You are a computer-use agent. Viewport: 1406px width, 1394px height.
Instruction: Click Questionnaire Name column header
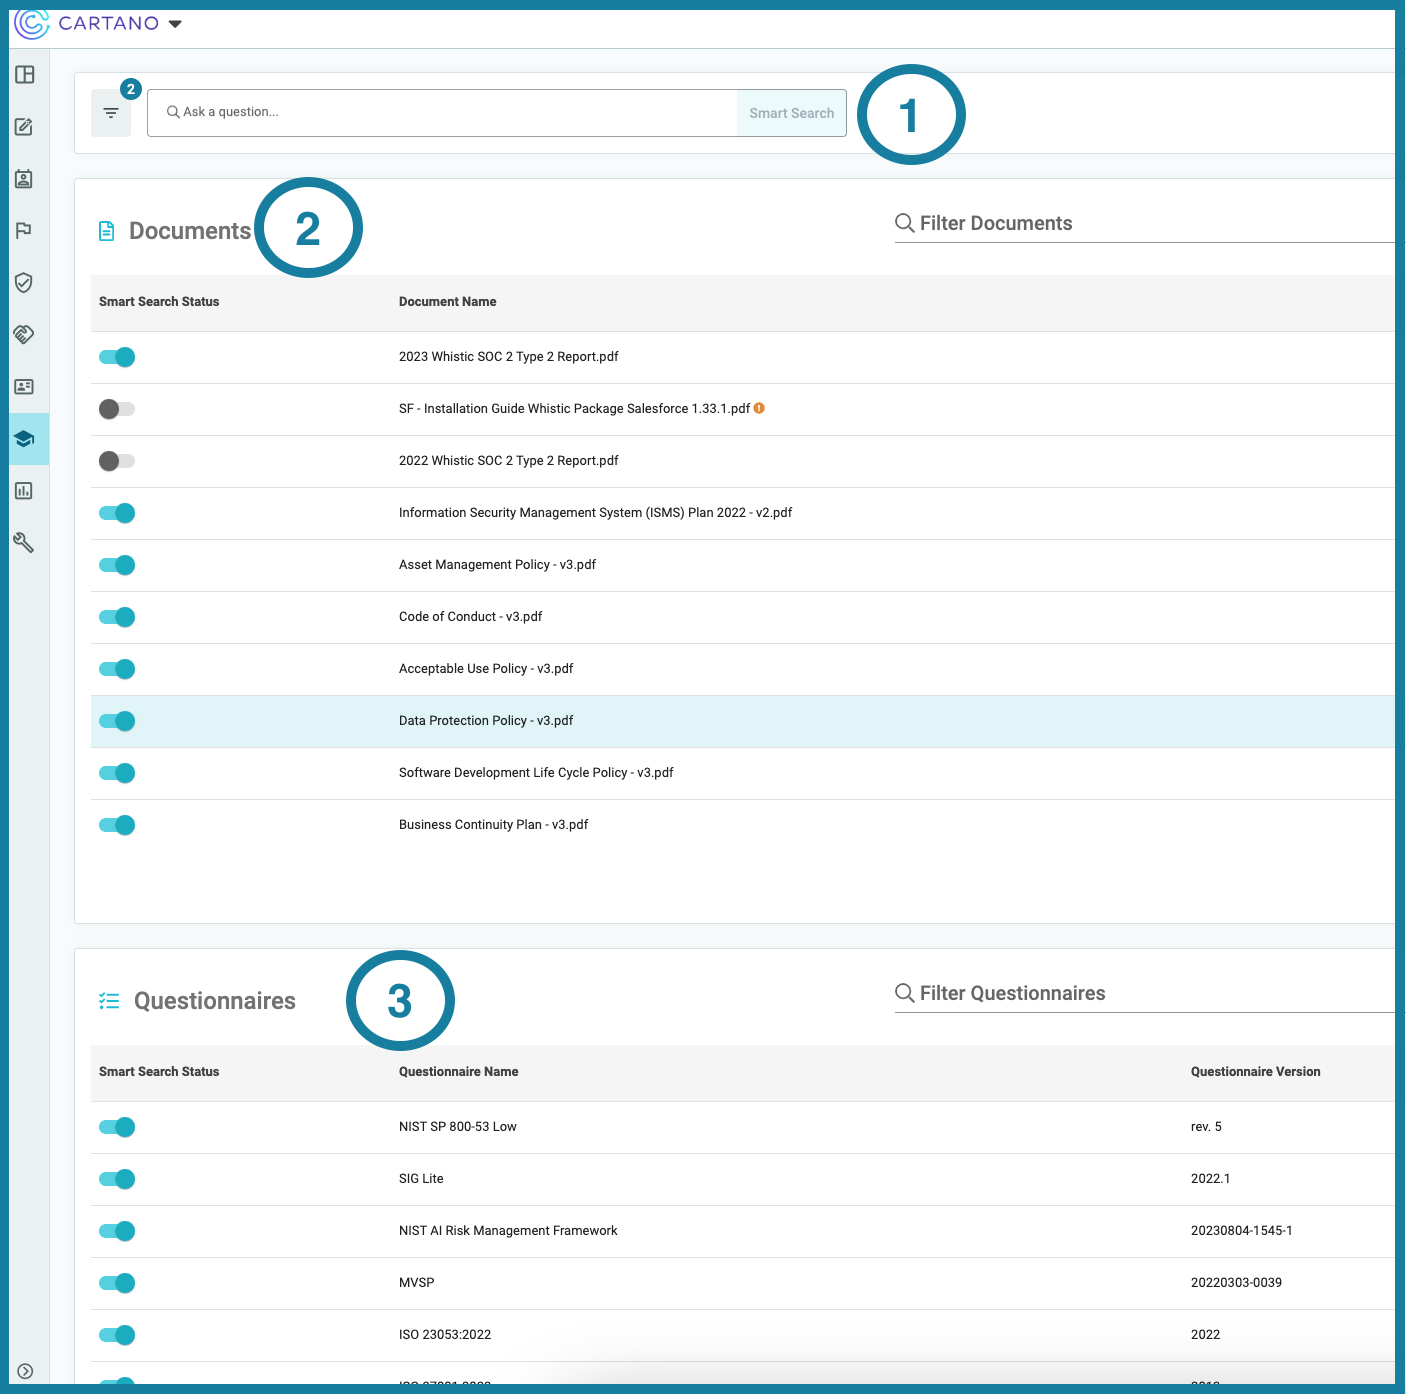[458, 1072]
